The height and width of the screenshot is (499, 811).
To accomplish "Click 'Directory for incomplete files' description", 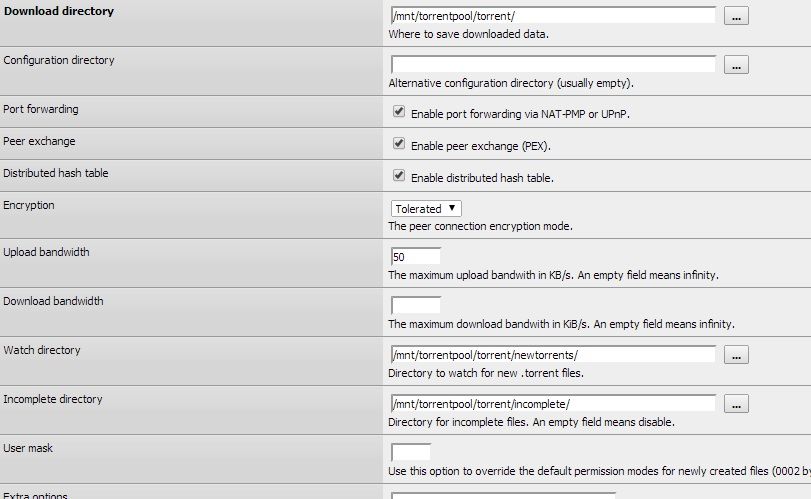I will tap(532, 422).
